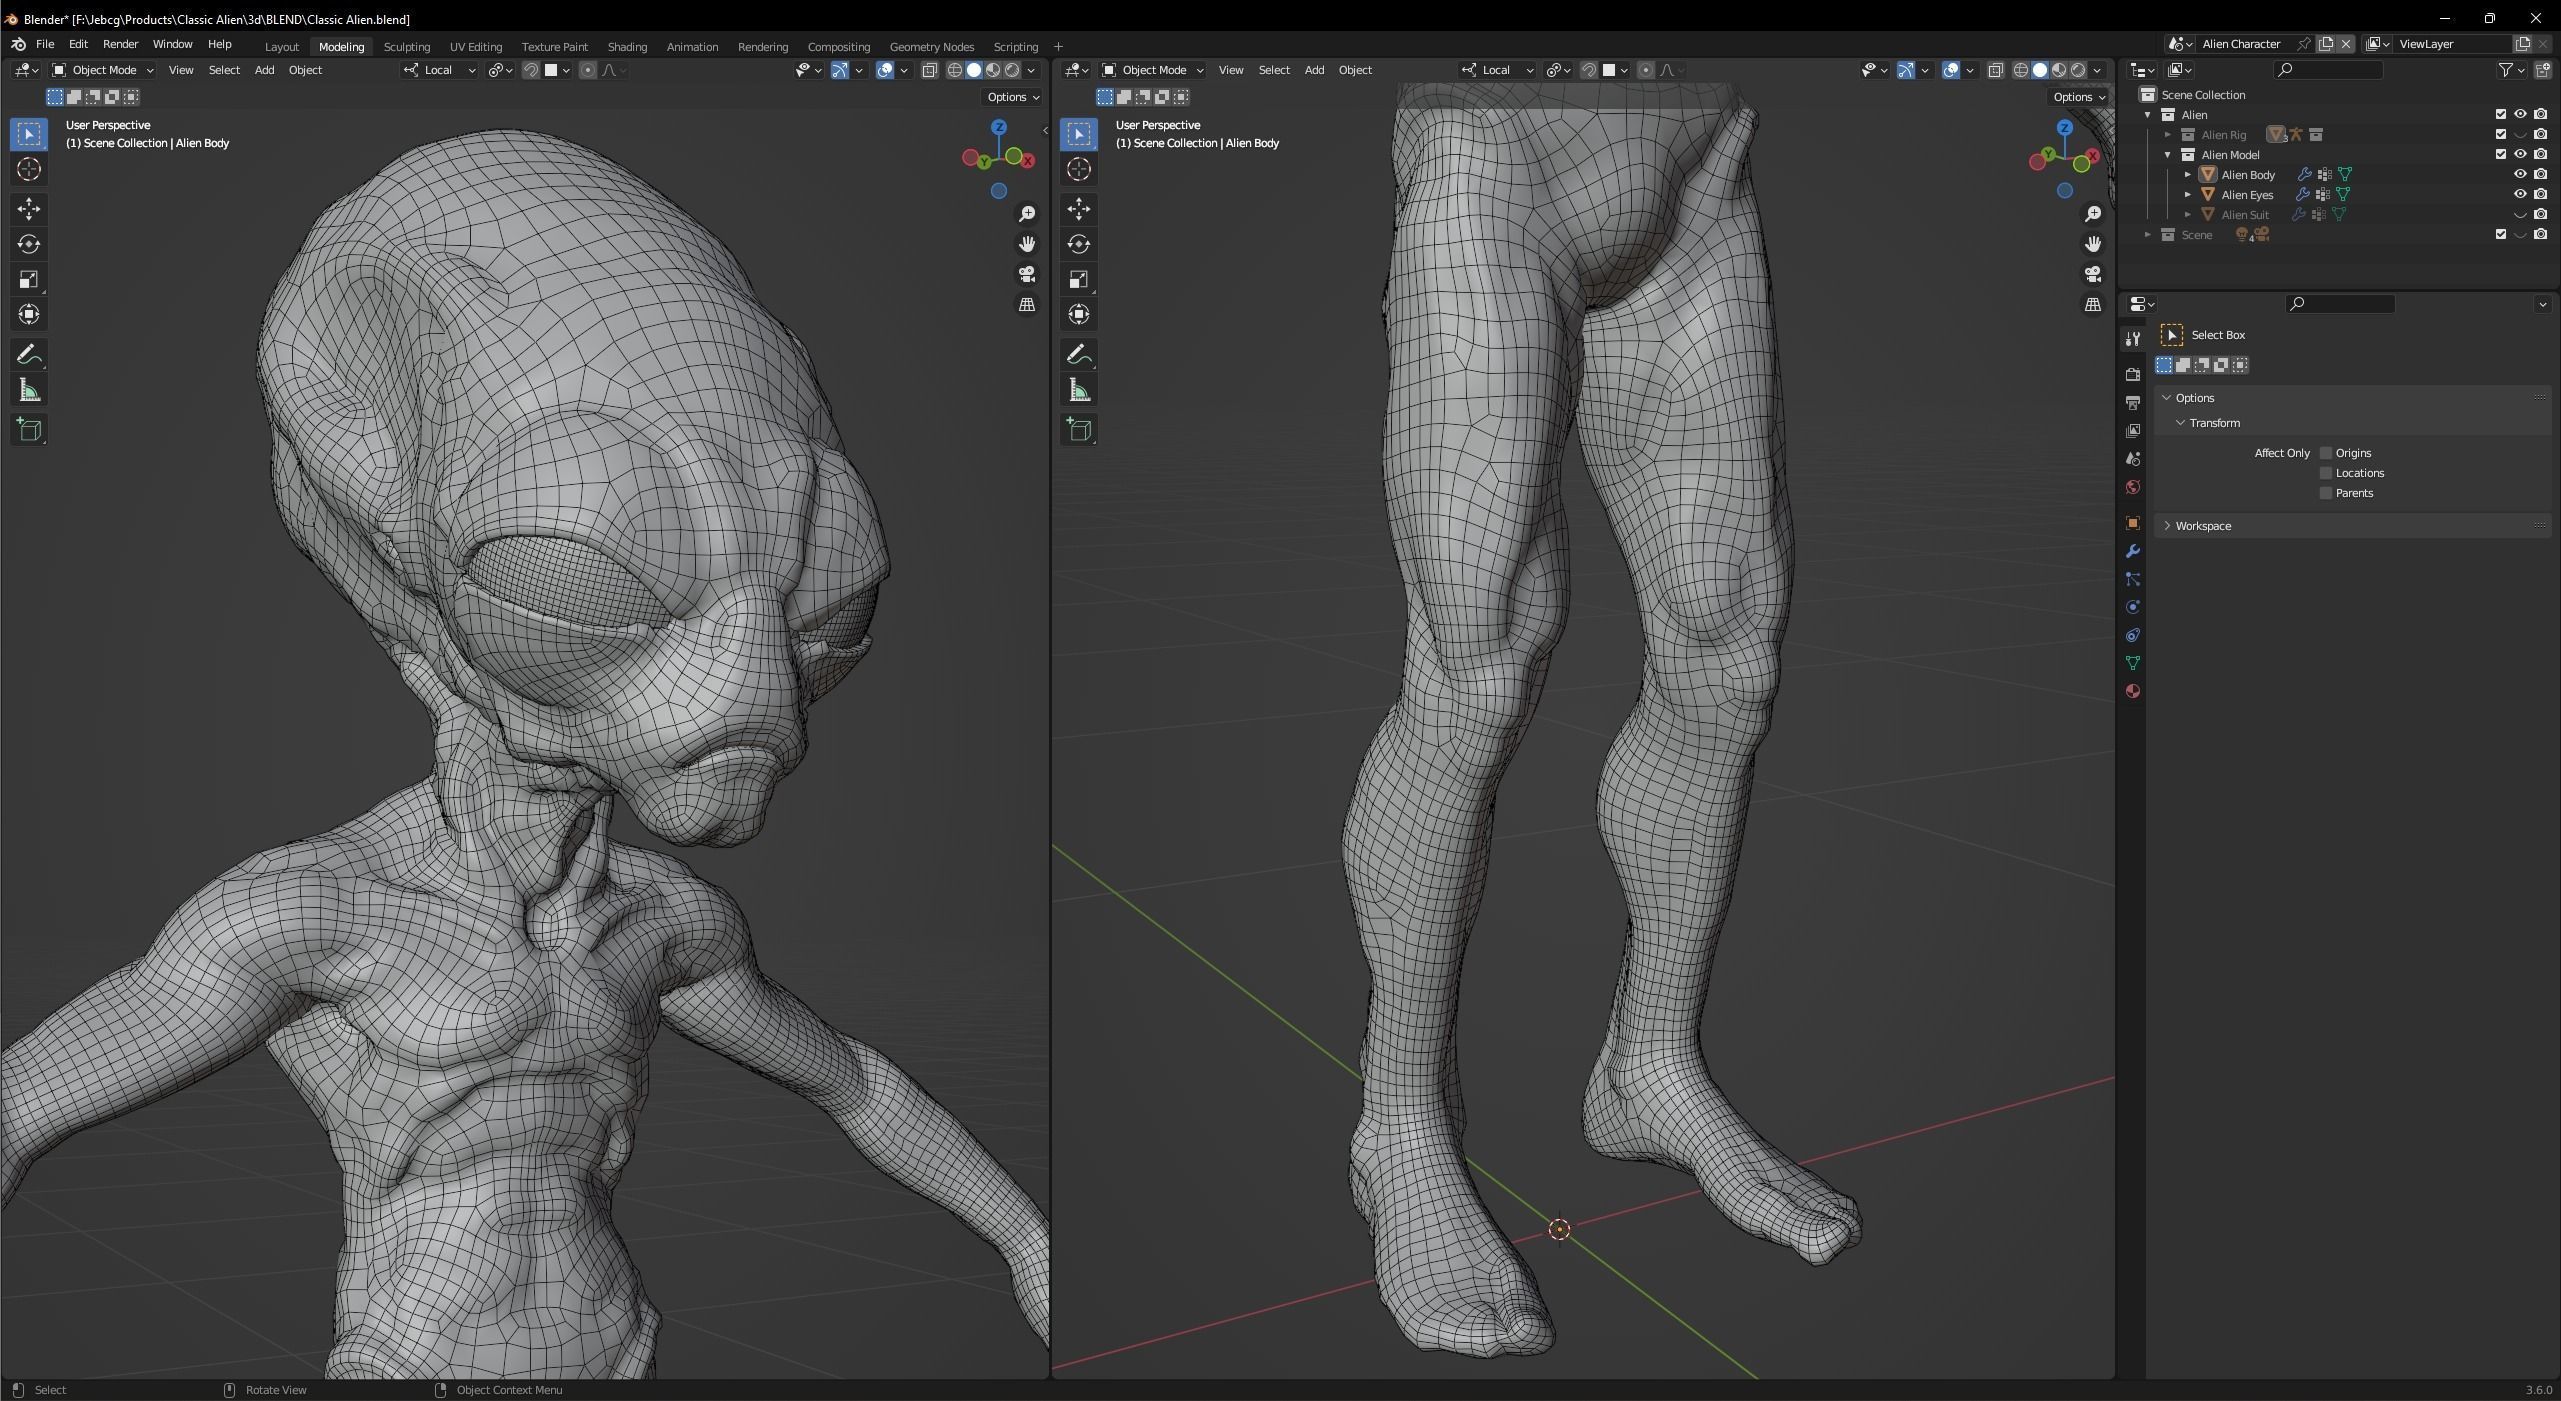Open the Modifiers properties tab (wrench)
The image size is (2561, 1401).
click(2133, 551)
